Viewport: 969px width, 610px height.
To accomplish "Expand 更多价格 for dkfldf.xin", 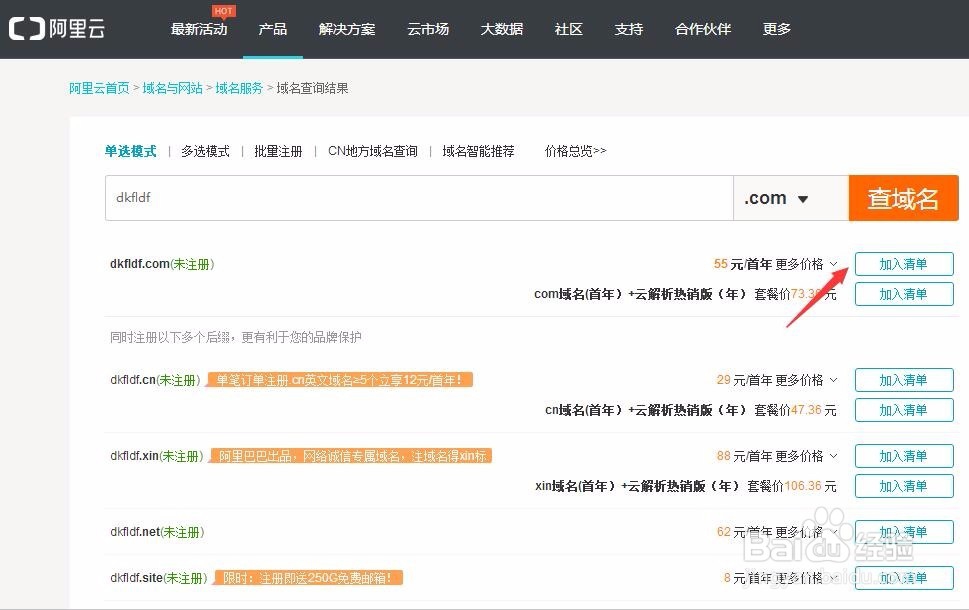I will point(806,456).
